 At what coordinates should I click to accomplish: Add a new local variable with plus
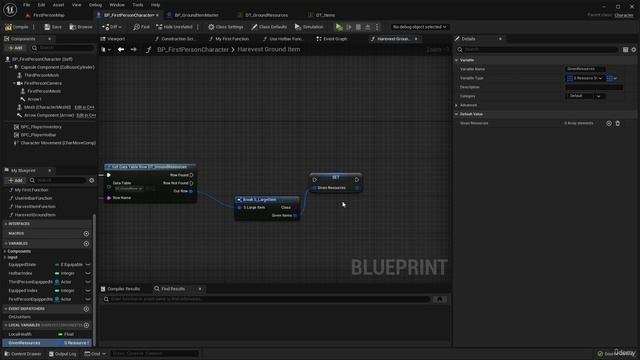(86, 326)
